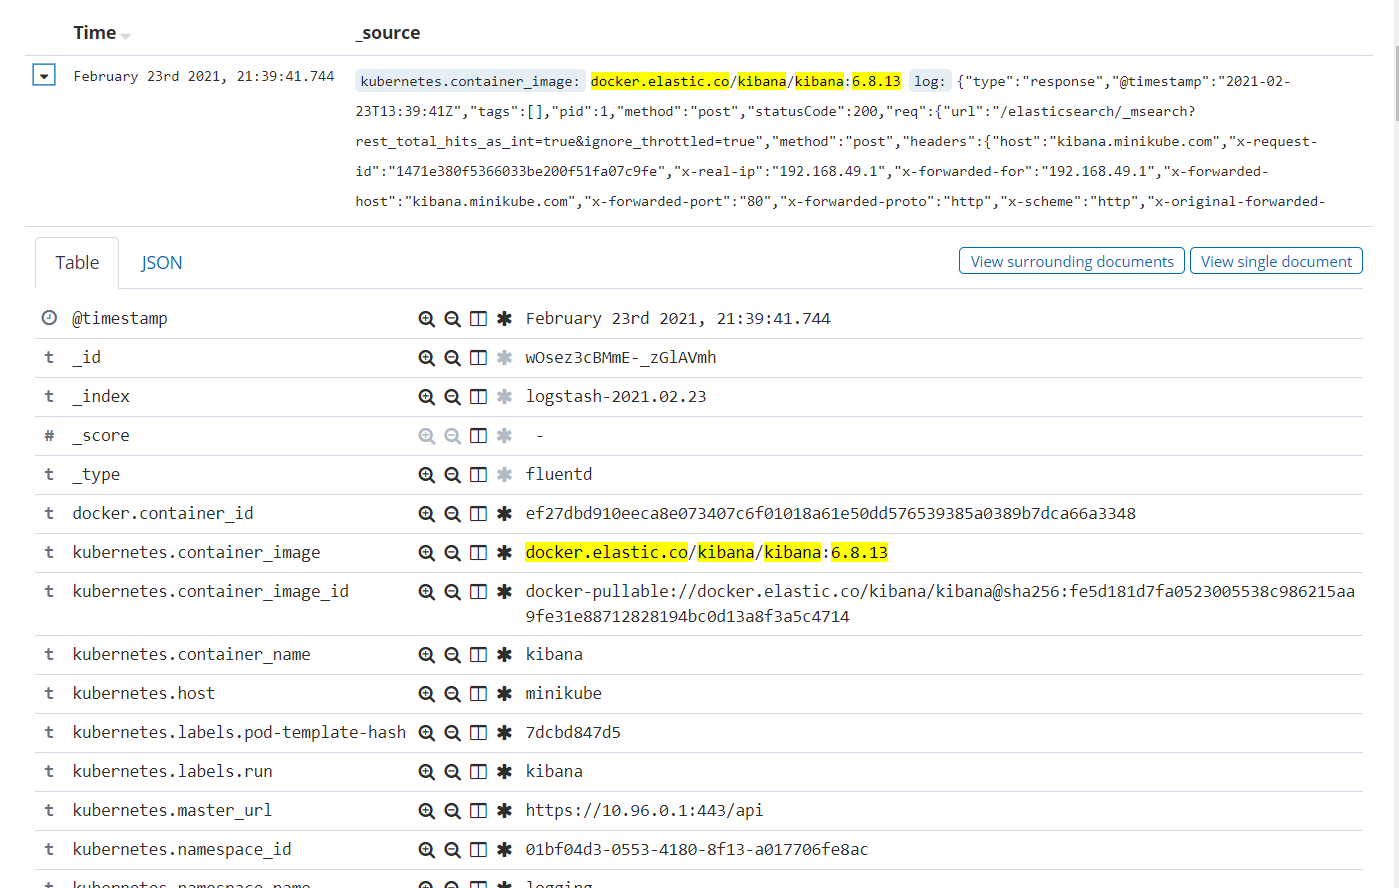1399x888 pixels.
Task: Switch to the JSON tab
Action: [161, 263]
